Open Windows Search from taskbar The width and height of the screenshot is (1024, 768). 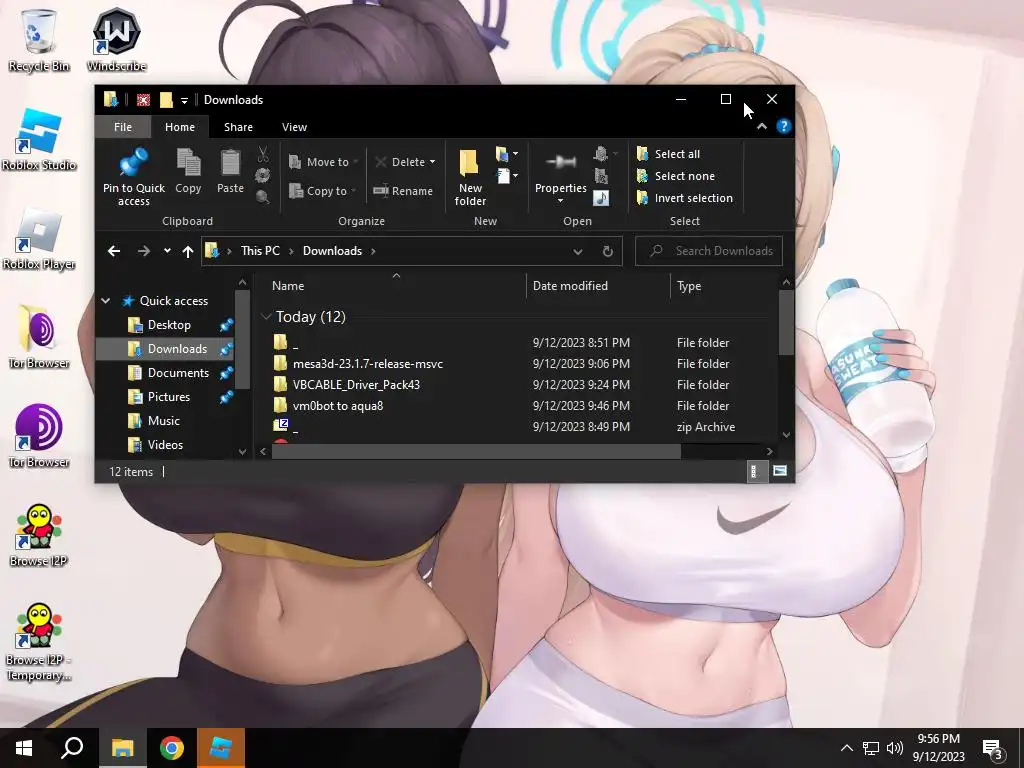click(x=72, y=748)
